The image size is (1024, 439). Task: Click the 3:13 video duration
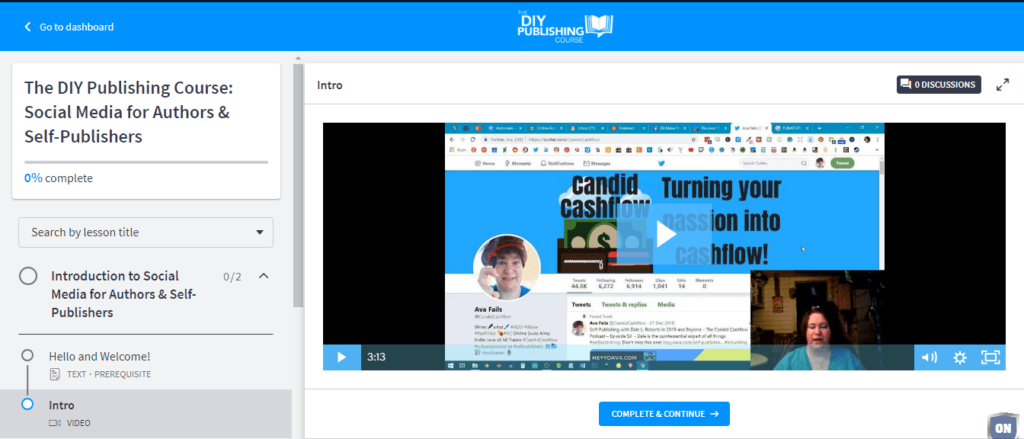coord(376,357)
